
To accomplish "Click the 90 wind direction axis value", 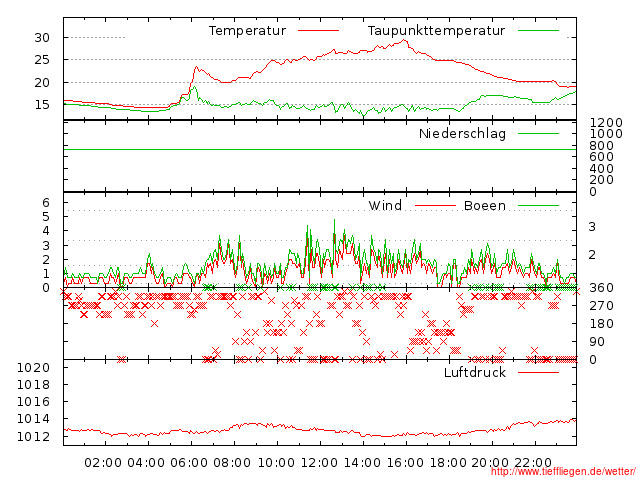I will pyautogui.click(x=597, y=342).
